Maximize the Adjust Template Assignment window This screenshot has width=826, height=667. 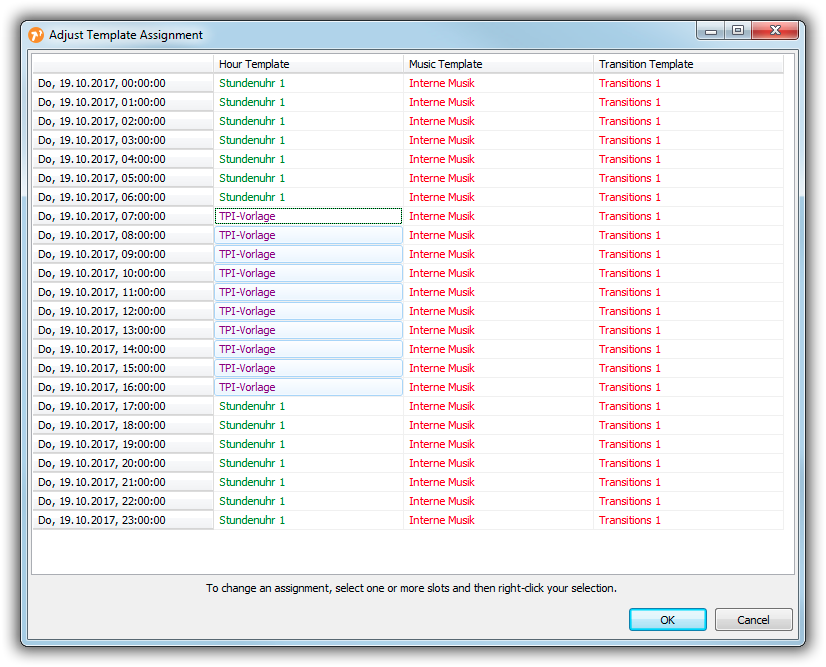[738, 31]
